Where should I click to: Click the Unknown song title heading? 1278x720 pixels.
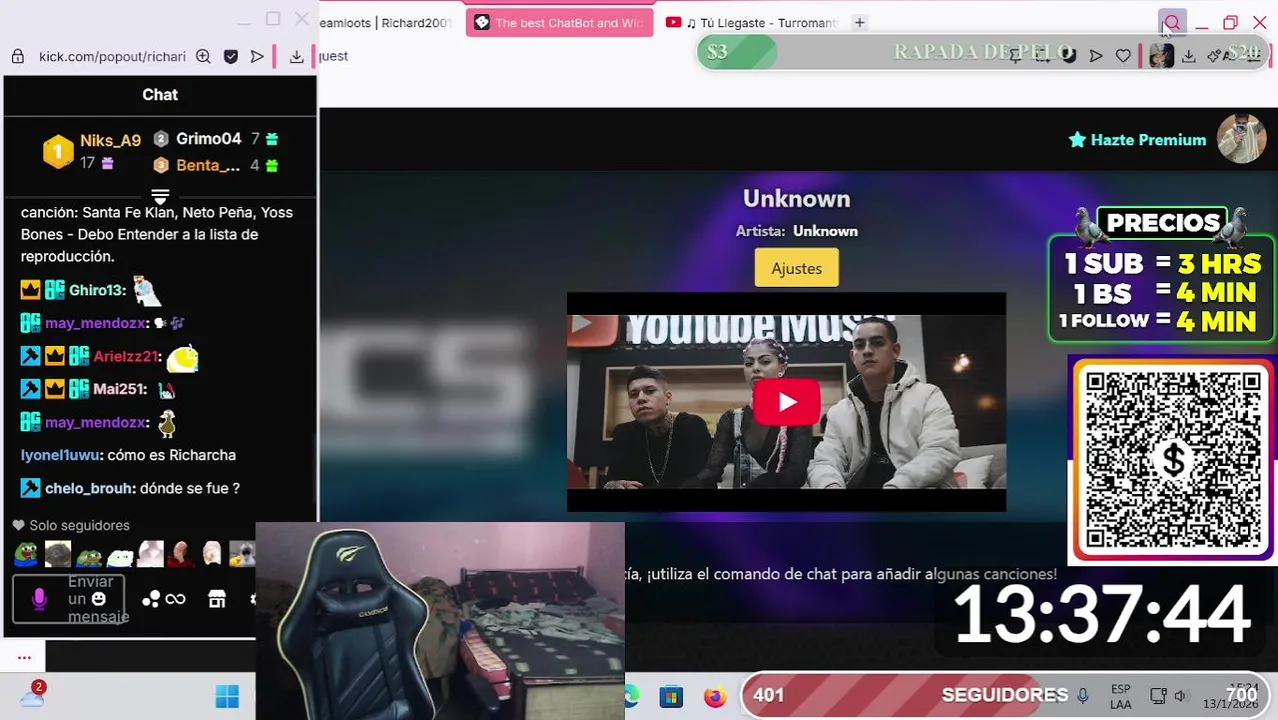(796, 199)
